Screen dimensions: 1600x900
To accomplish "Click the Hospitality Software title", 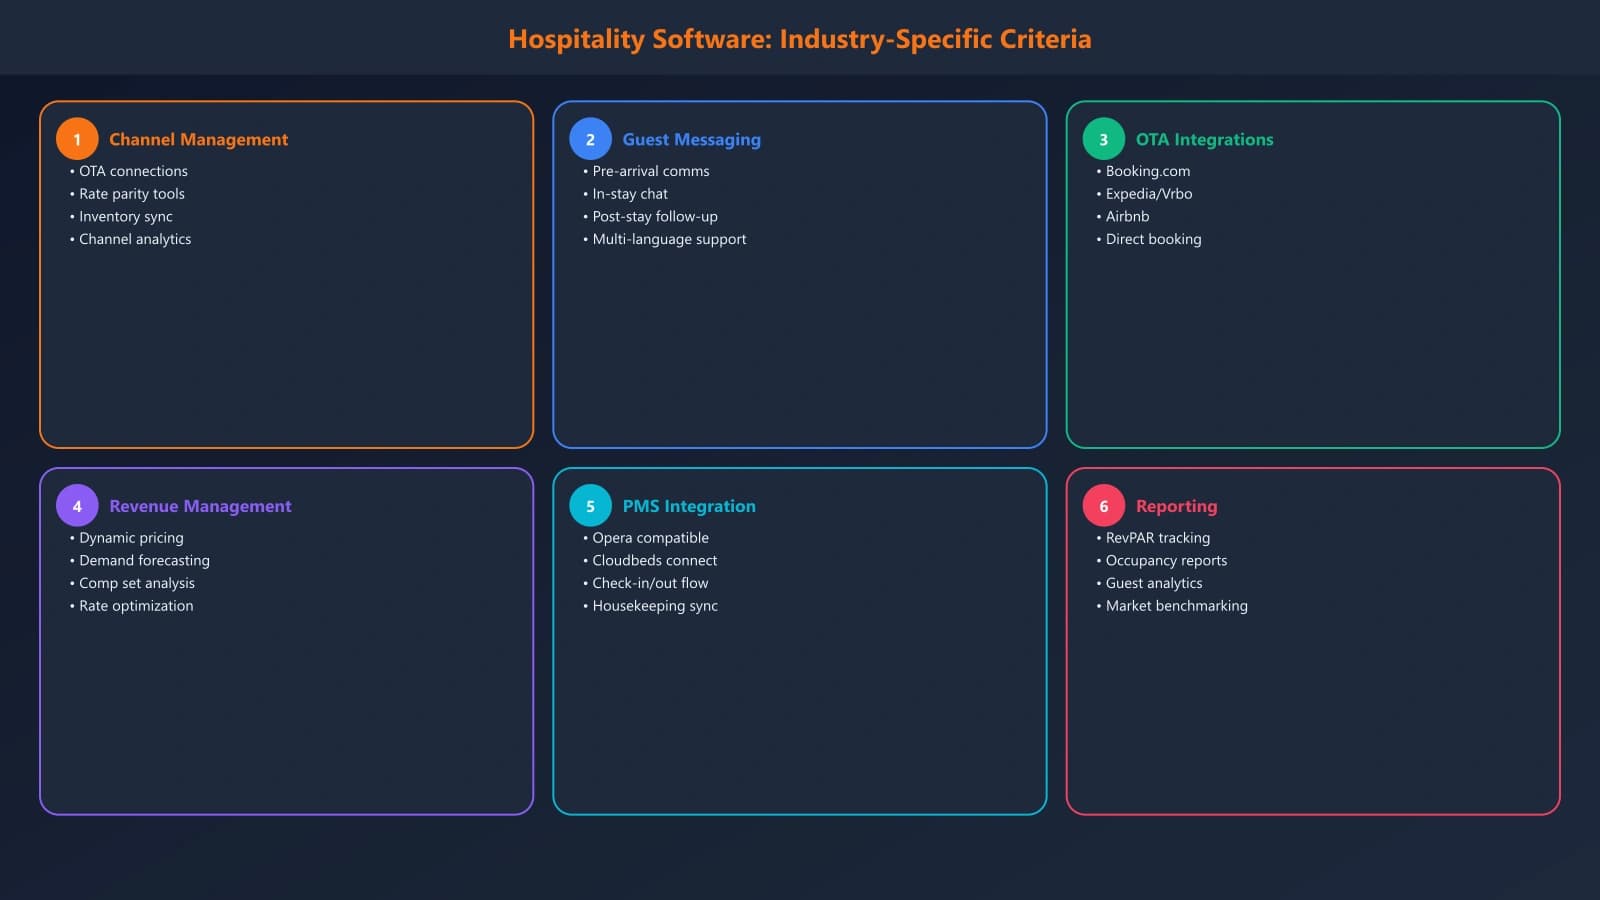I will tap(800, 38).
